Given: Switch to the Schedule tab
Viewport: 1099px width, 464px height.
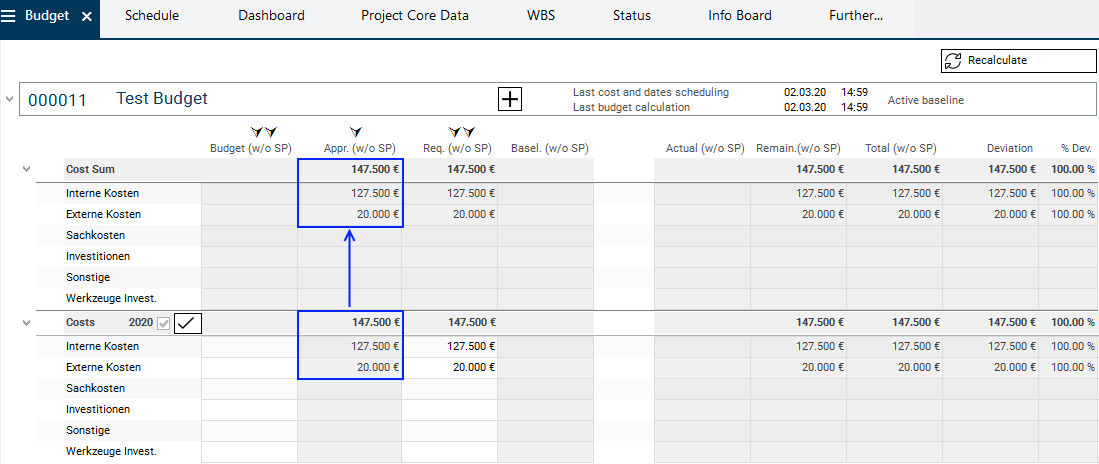Looking at the screenshot, I should [x=151, y=16].
